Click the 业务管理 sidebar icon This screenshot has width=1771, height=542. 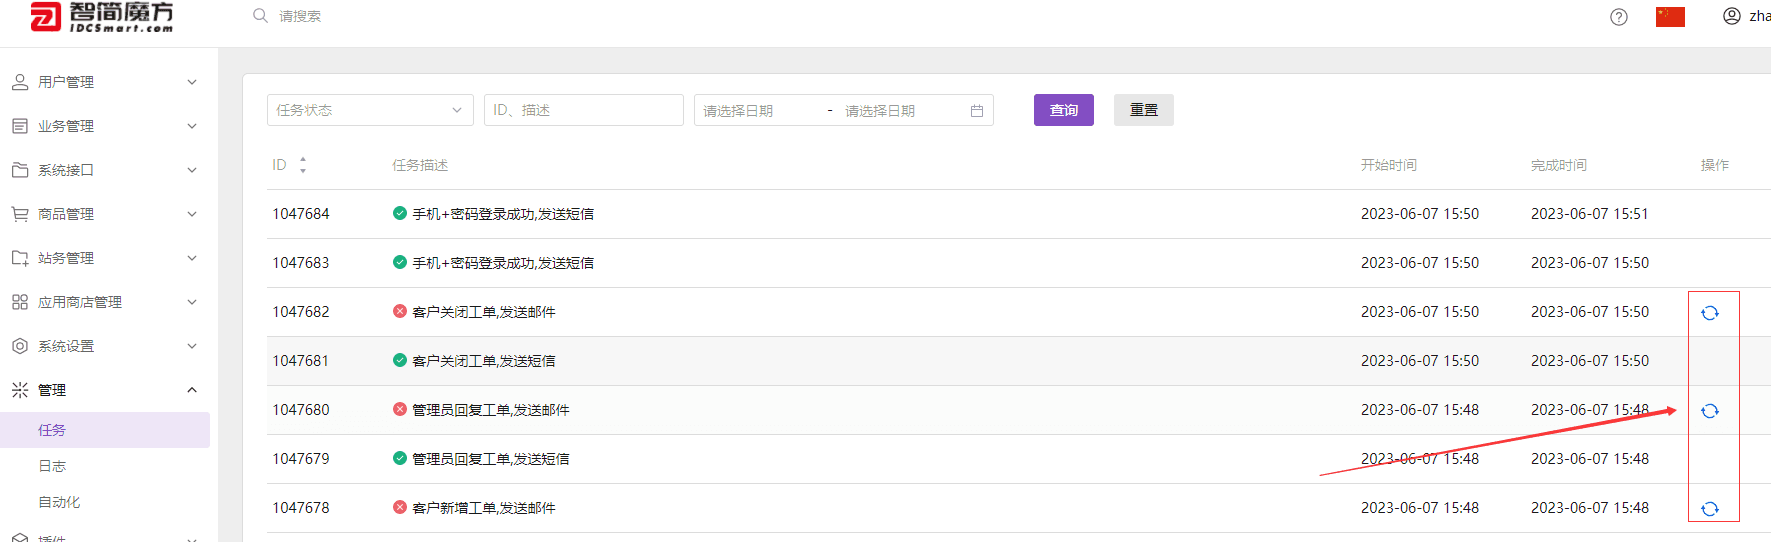pyautogui.click(x=20, y=126)
